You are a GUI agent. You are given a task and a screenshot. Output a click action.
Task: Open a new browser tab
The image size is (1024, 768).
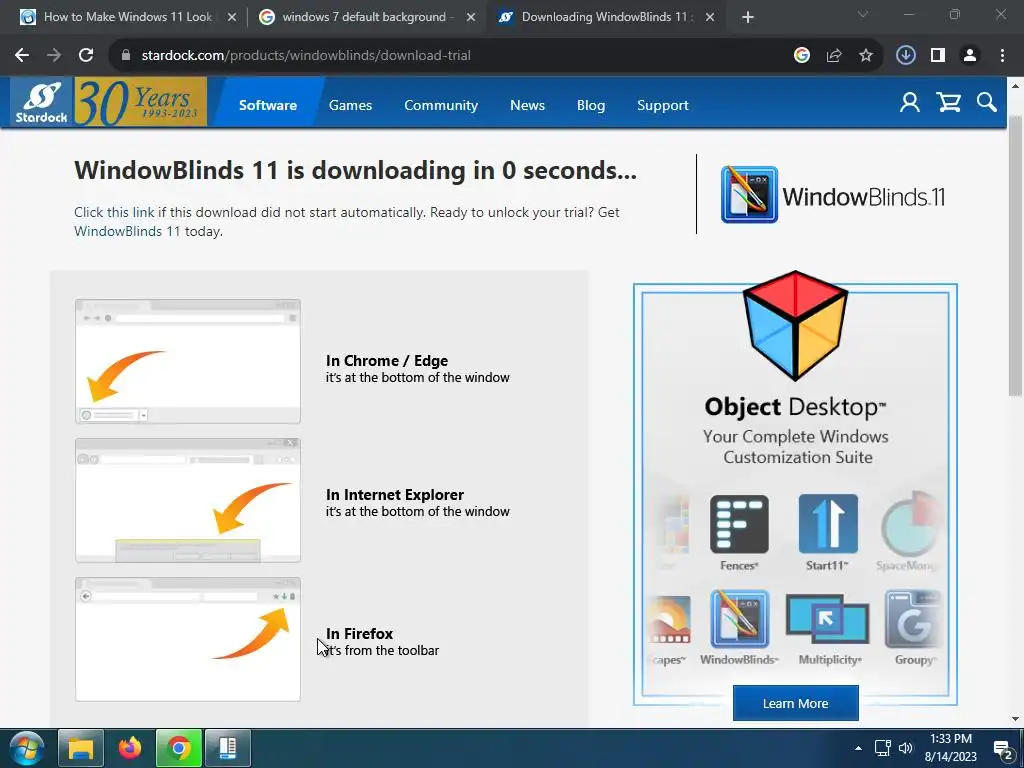(748, 18)
